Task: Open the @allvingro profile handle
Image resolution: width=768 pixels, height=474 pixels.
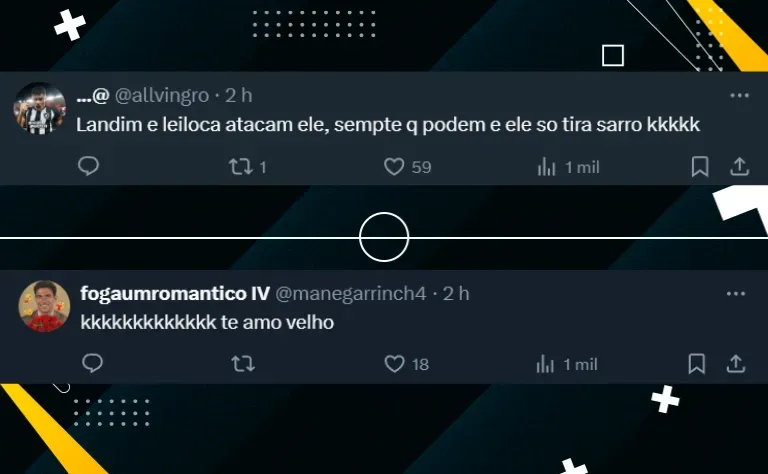Action: [162, 95]
